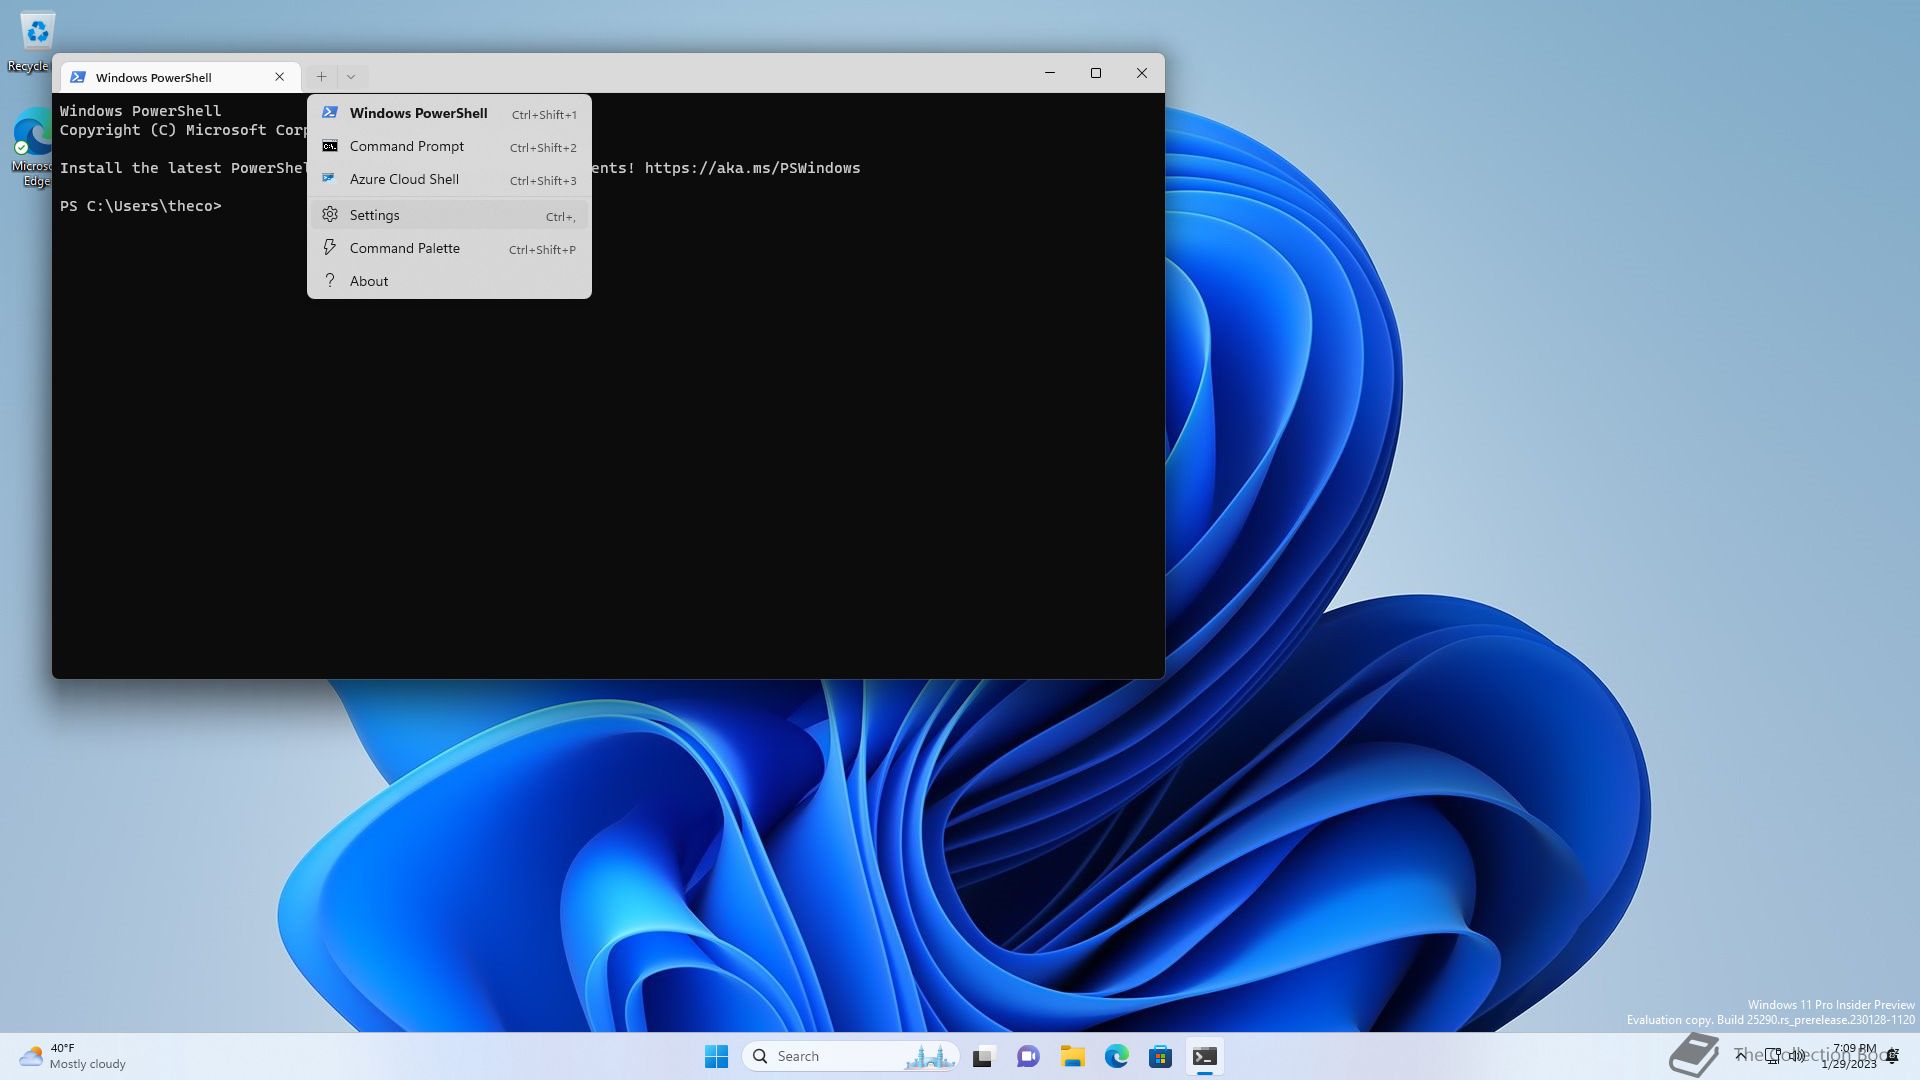Open Microsoft Store from the taskbar
The image size is (1920, 1080).
tap(1160, 1056)
